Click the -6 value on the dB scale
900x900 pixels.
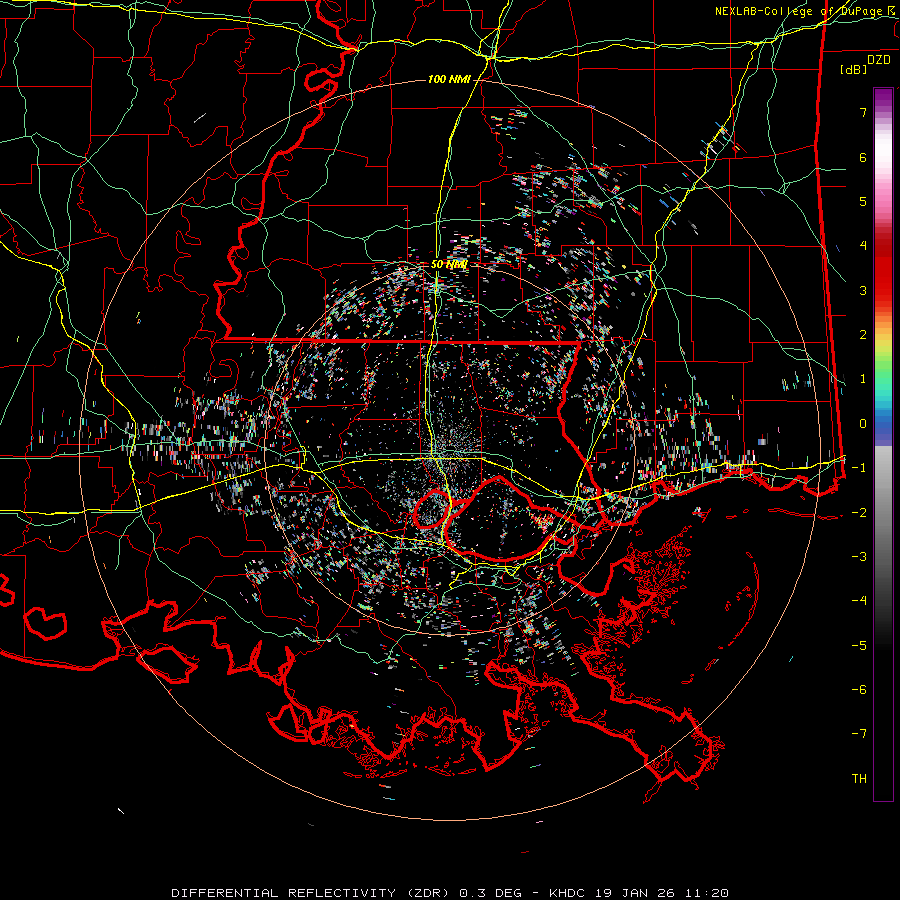[859, 690]
